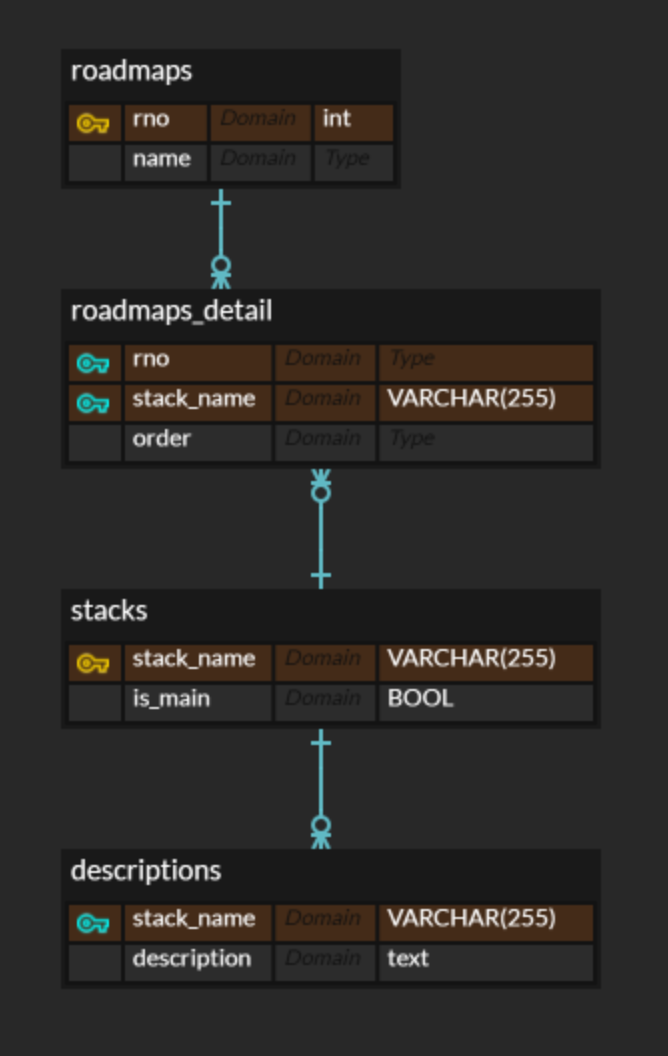Set the empty Type field of the name column
The width and height of the screenshot is (668, 1056).
352,160
